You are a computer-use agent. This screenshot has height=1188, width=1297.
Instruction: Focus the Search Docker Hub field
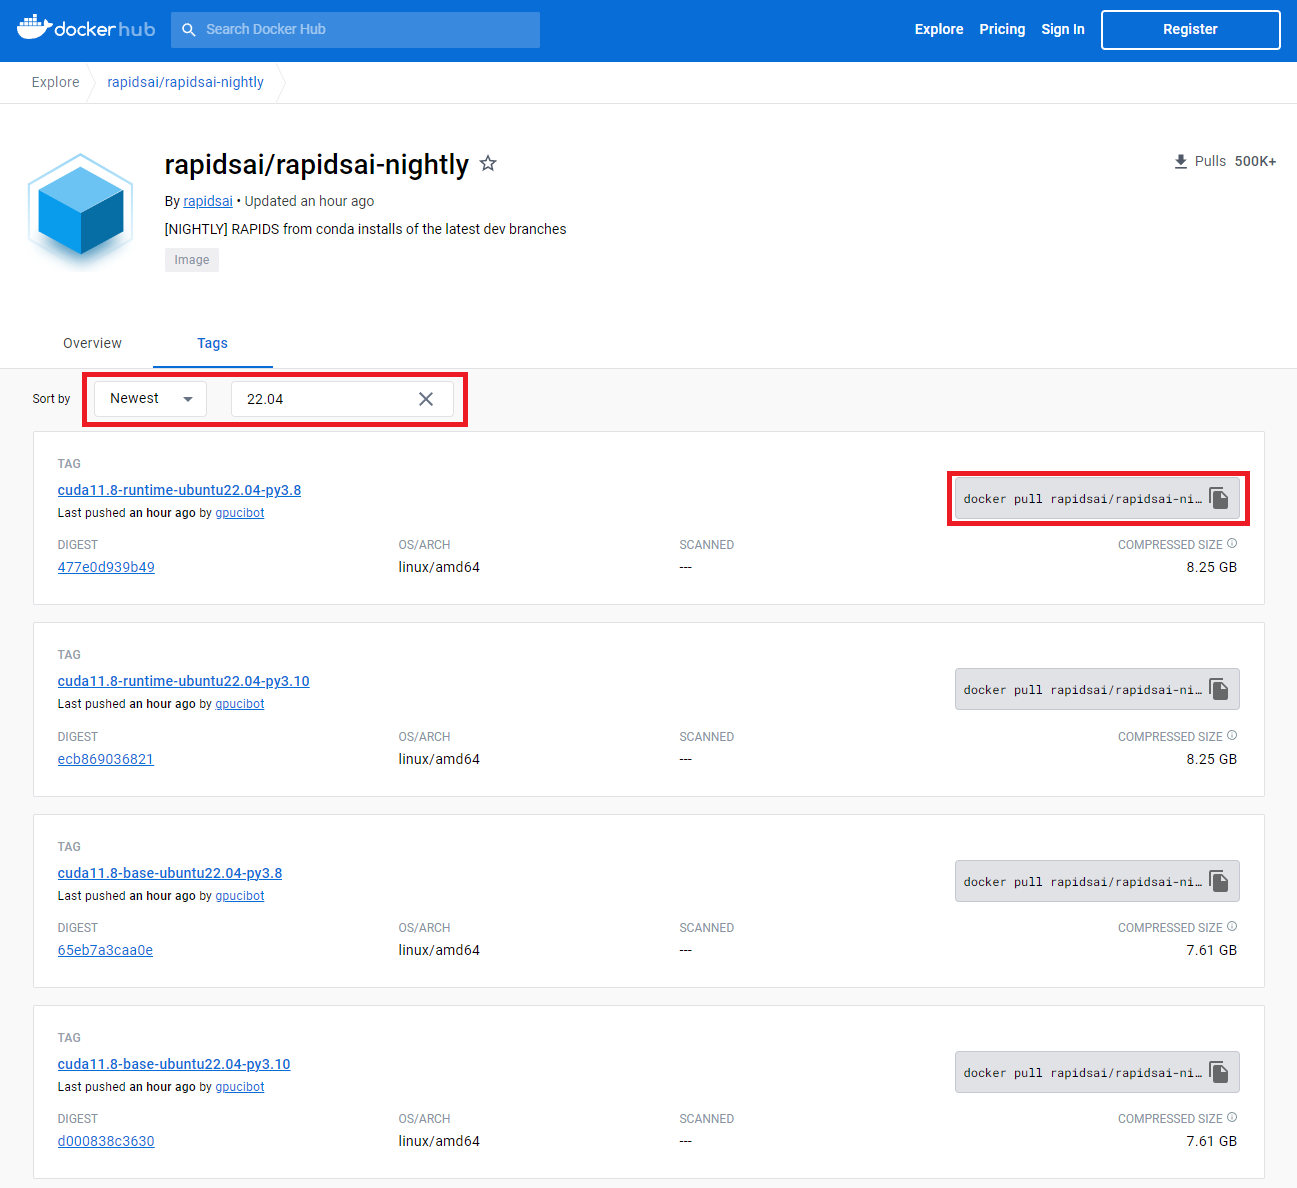point(355,30)
